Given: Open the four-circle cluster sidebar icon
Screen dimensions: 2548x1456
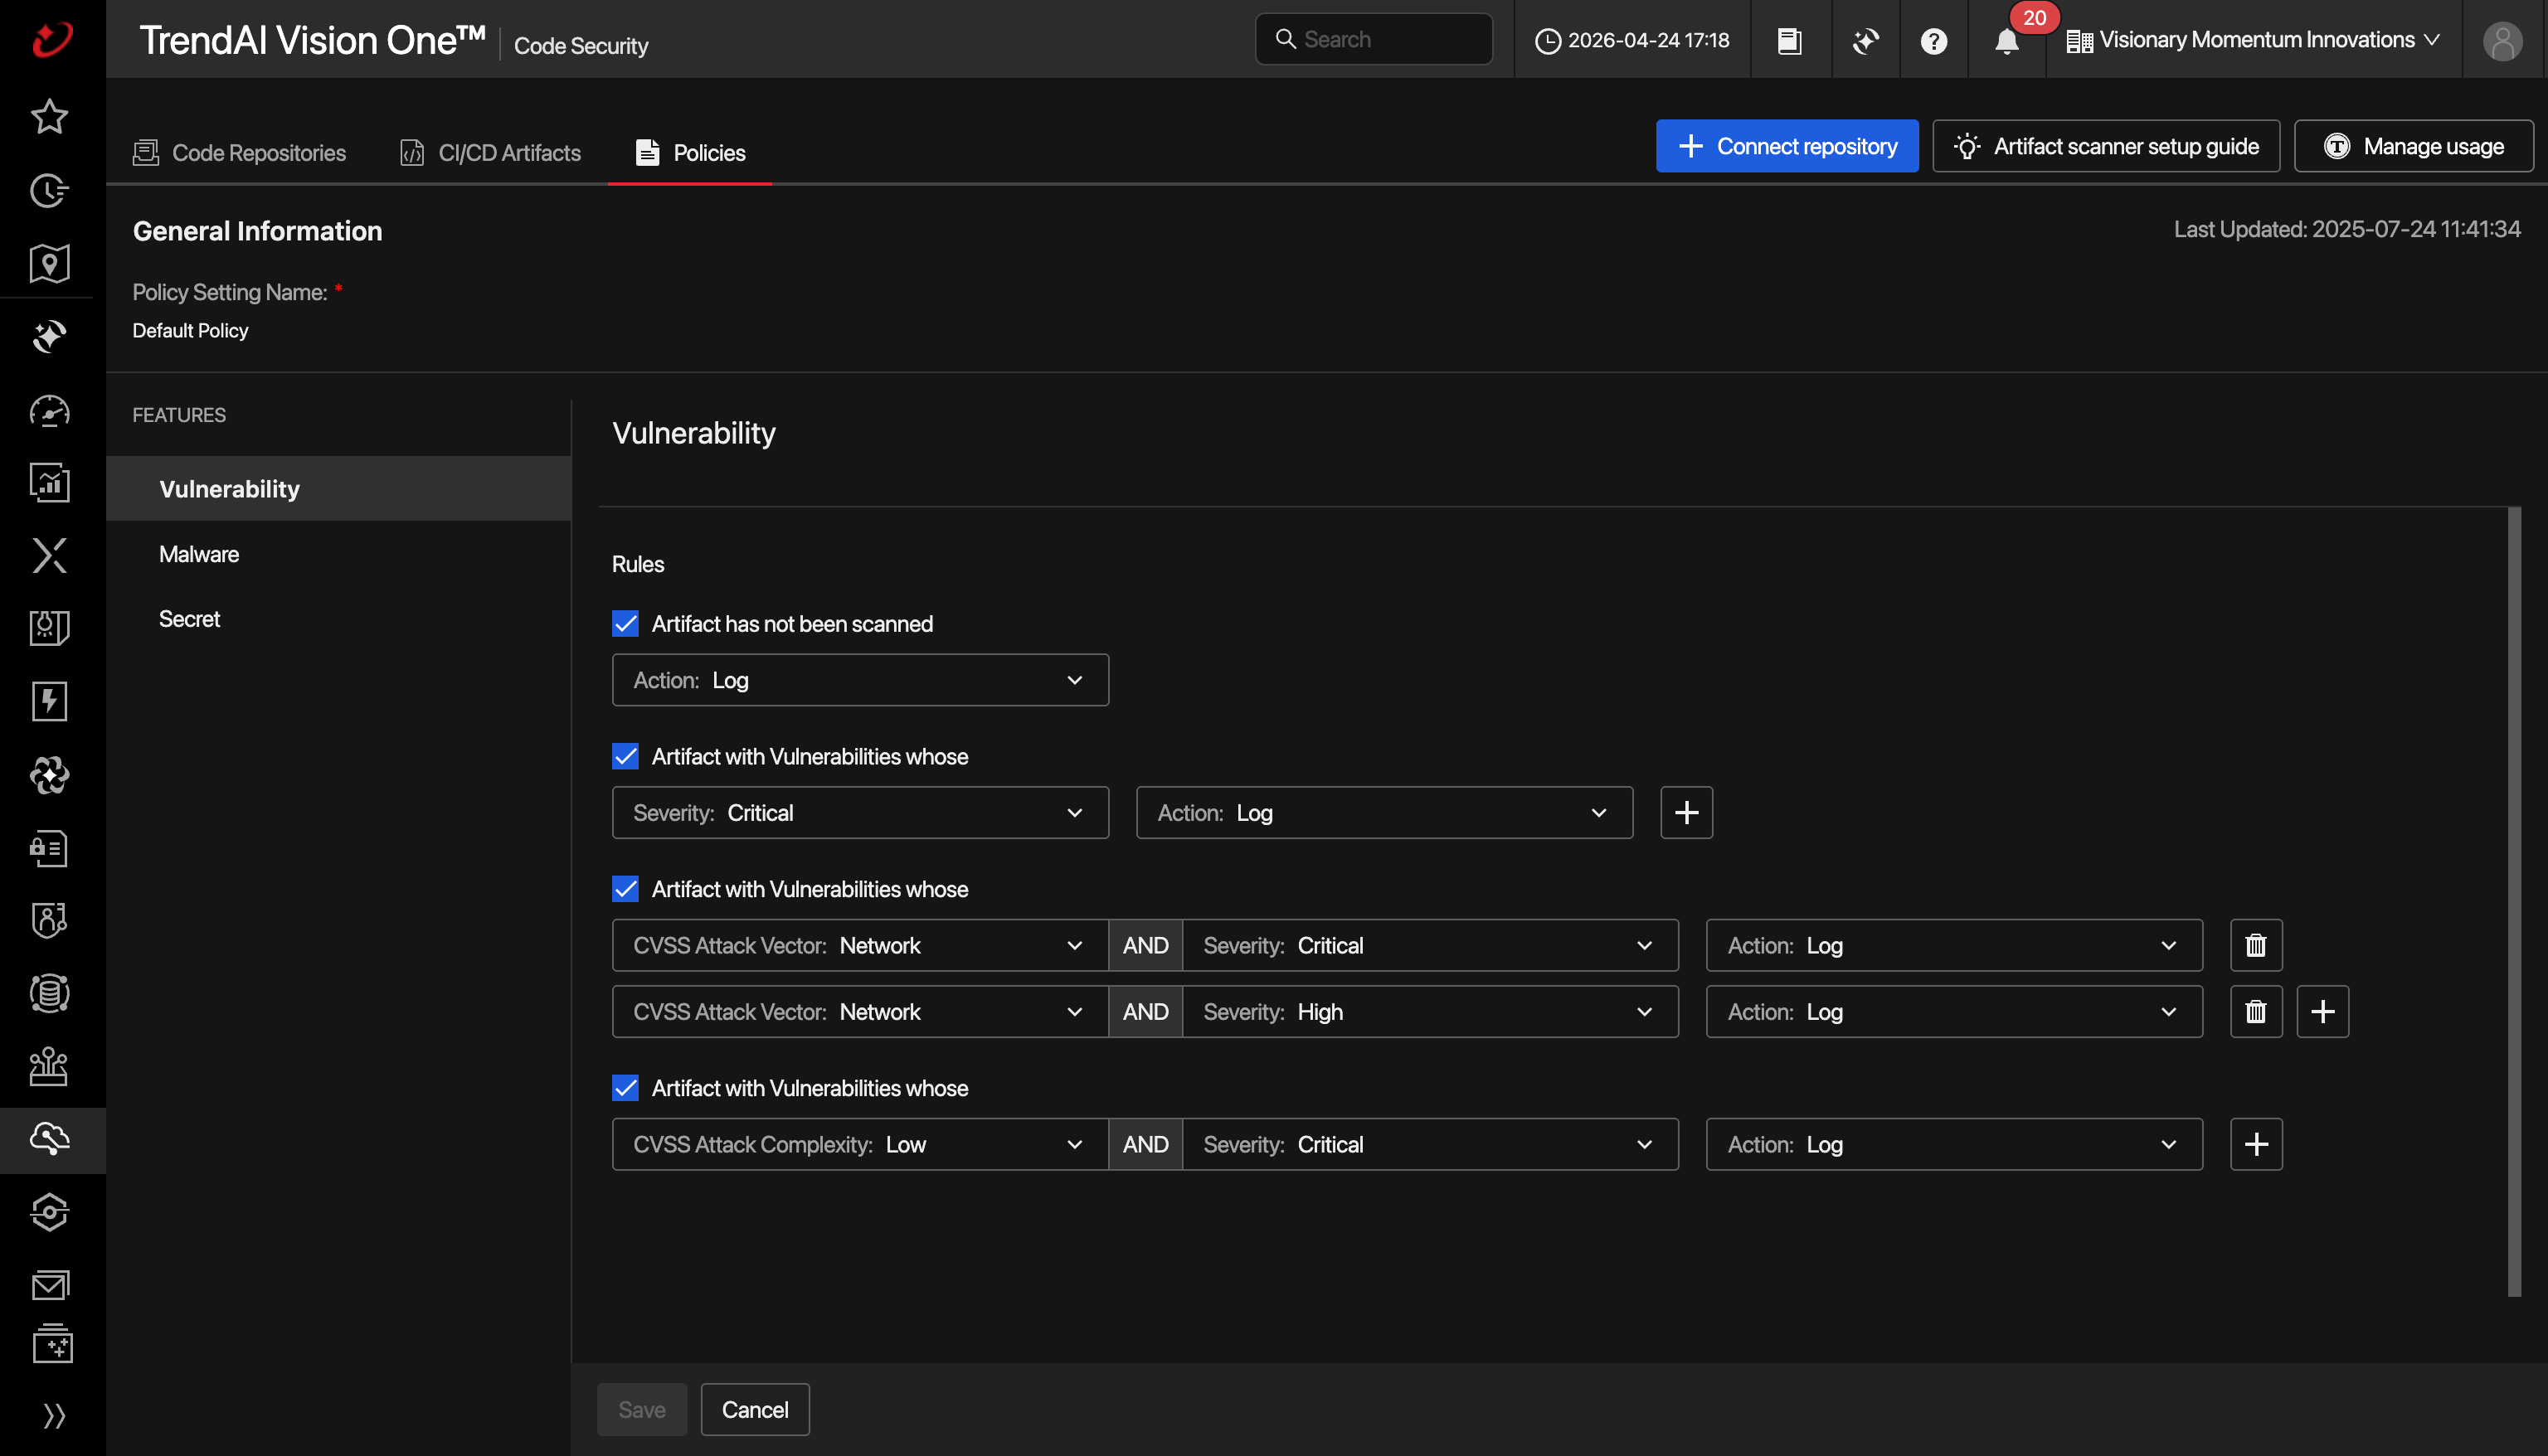Looking at the screenshot, I should [49, 775].
